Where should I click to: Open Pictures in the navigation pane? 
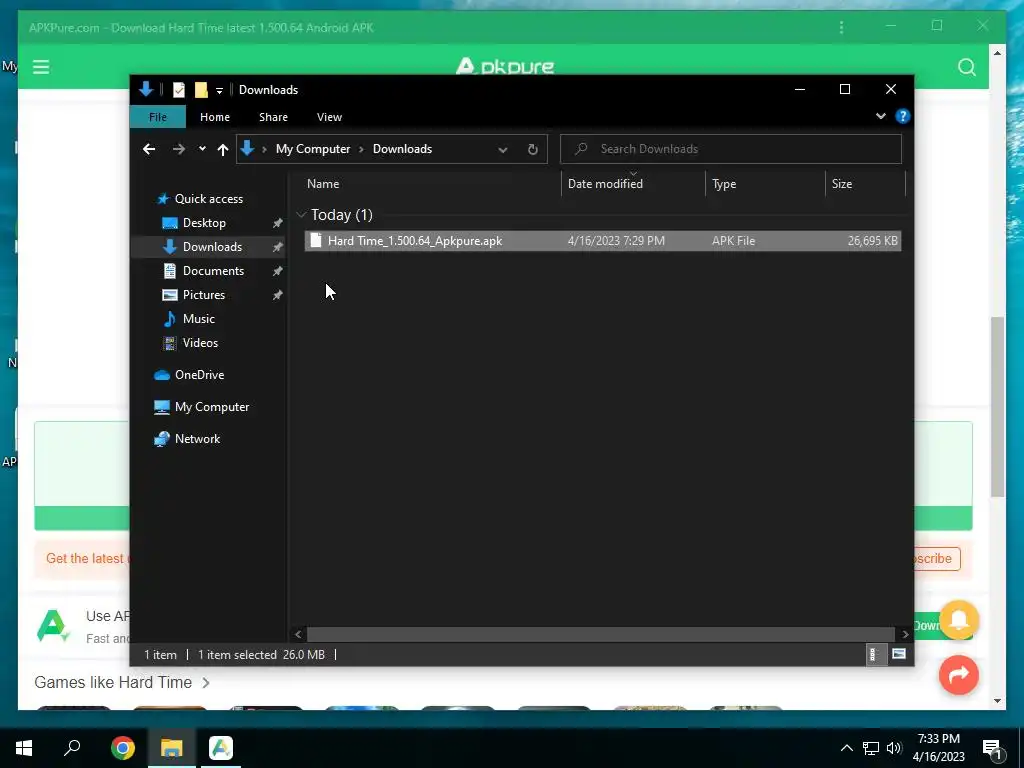pyautogui.click(x=203, y=295)
